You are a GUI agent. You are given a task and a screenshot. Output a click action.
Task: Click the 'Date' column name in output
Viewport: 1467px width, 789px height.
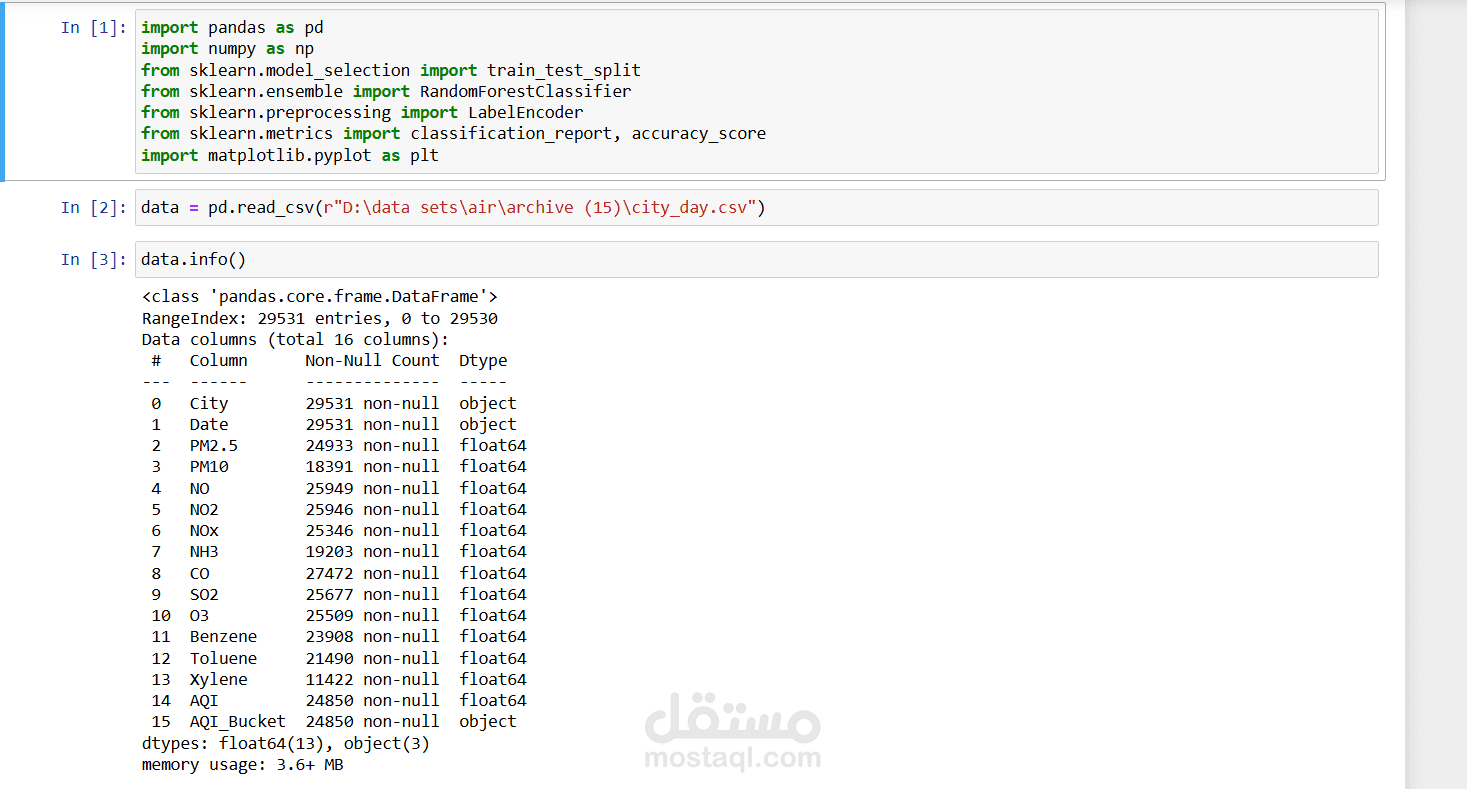pyautogui.click(x=209, y=425)
